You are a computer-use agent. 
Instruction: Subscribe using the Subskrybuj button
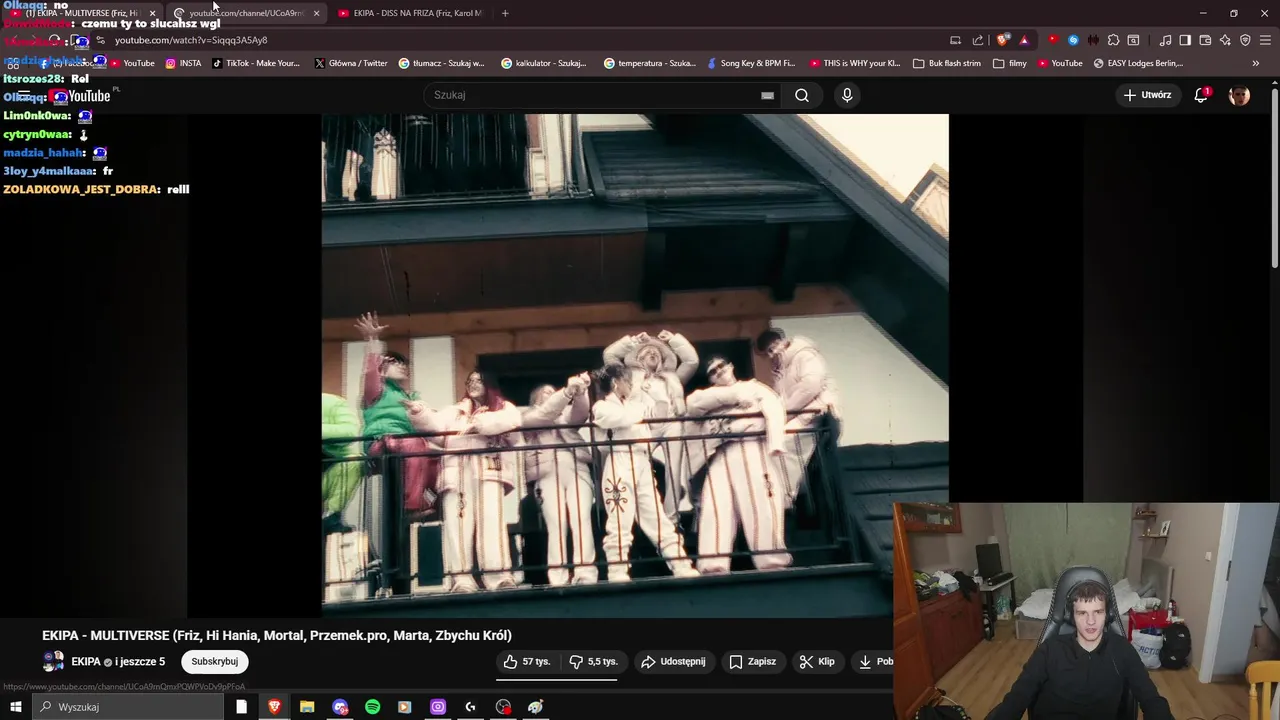point(215,662)
